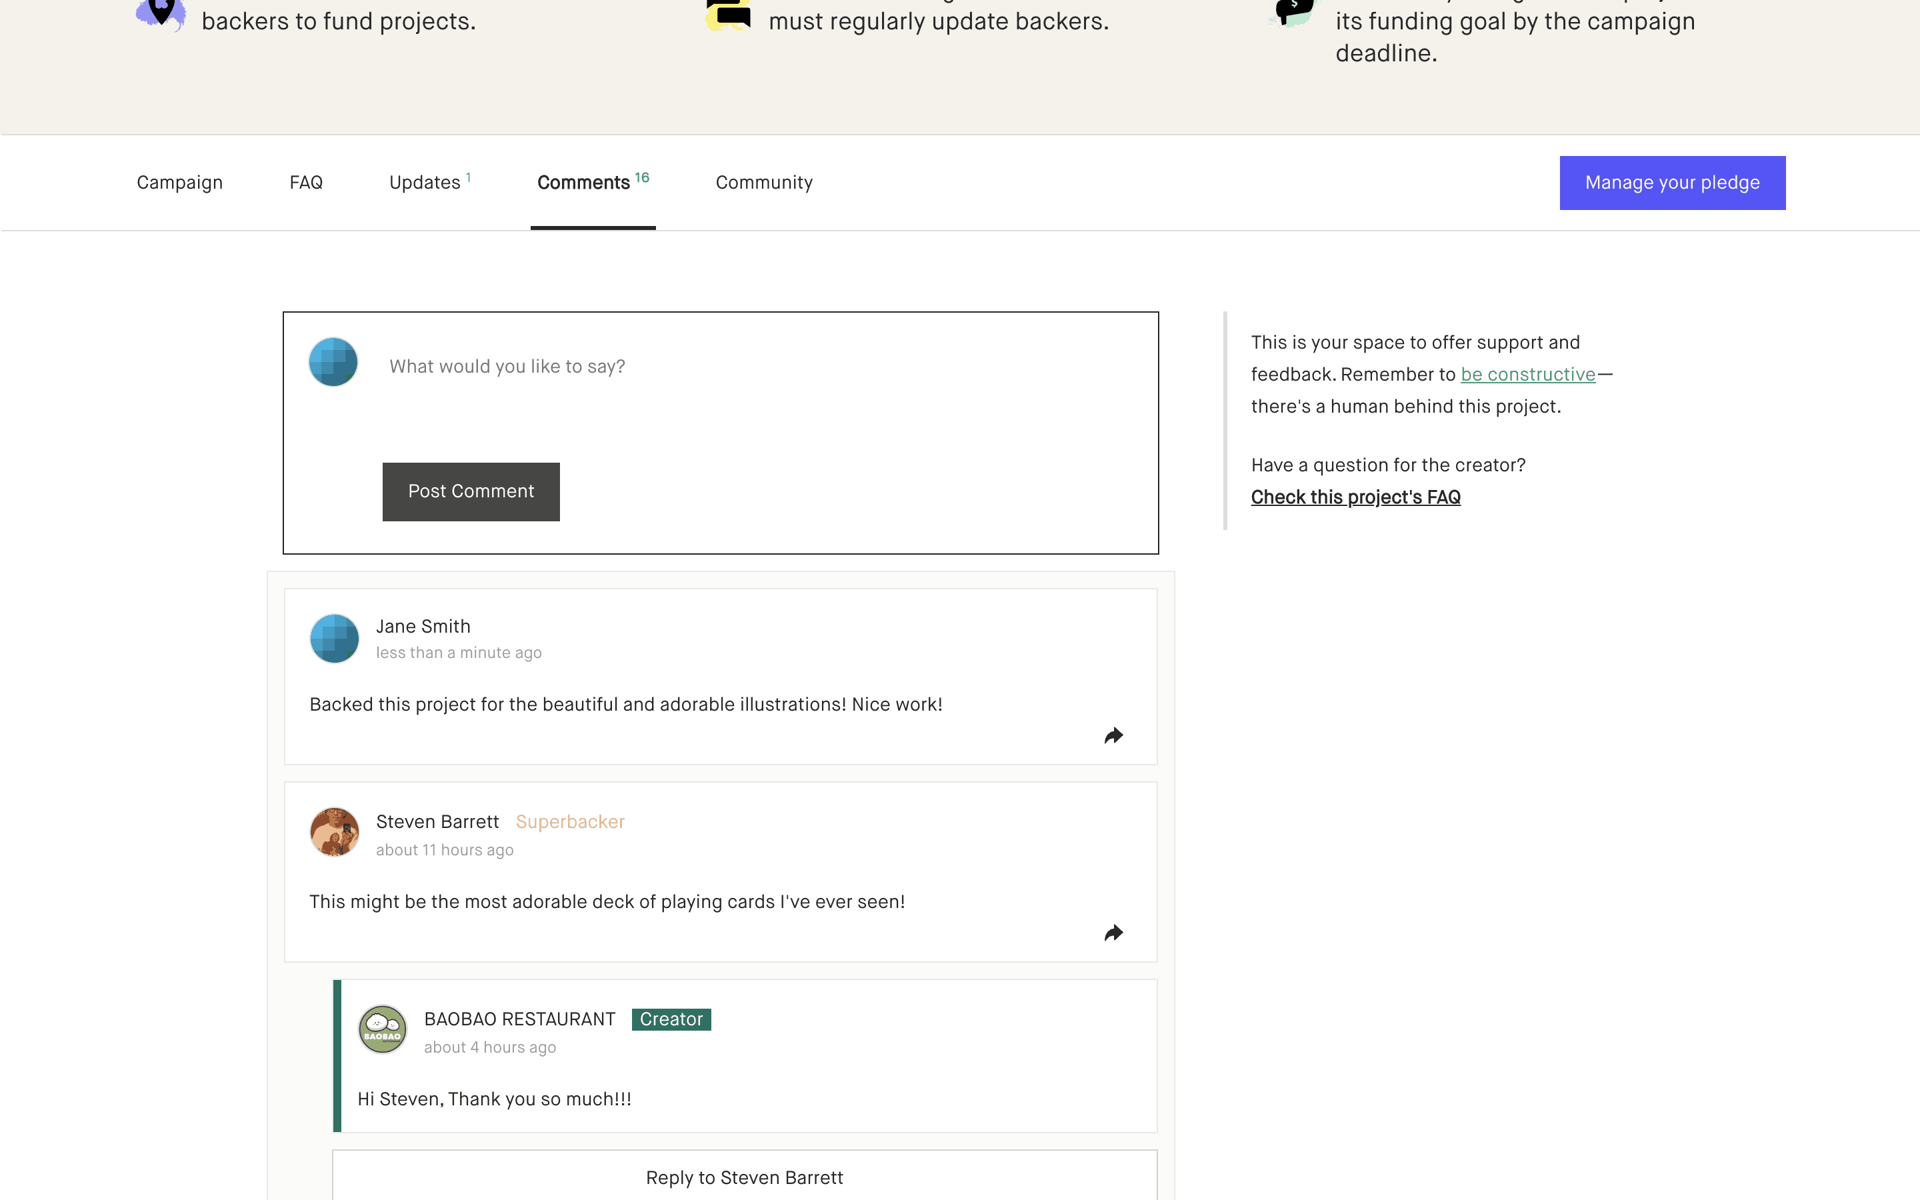Click 'about 4 hours ago' timestamp
Viewport: 1920px width, 1200px height.
click(490, 1047)
